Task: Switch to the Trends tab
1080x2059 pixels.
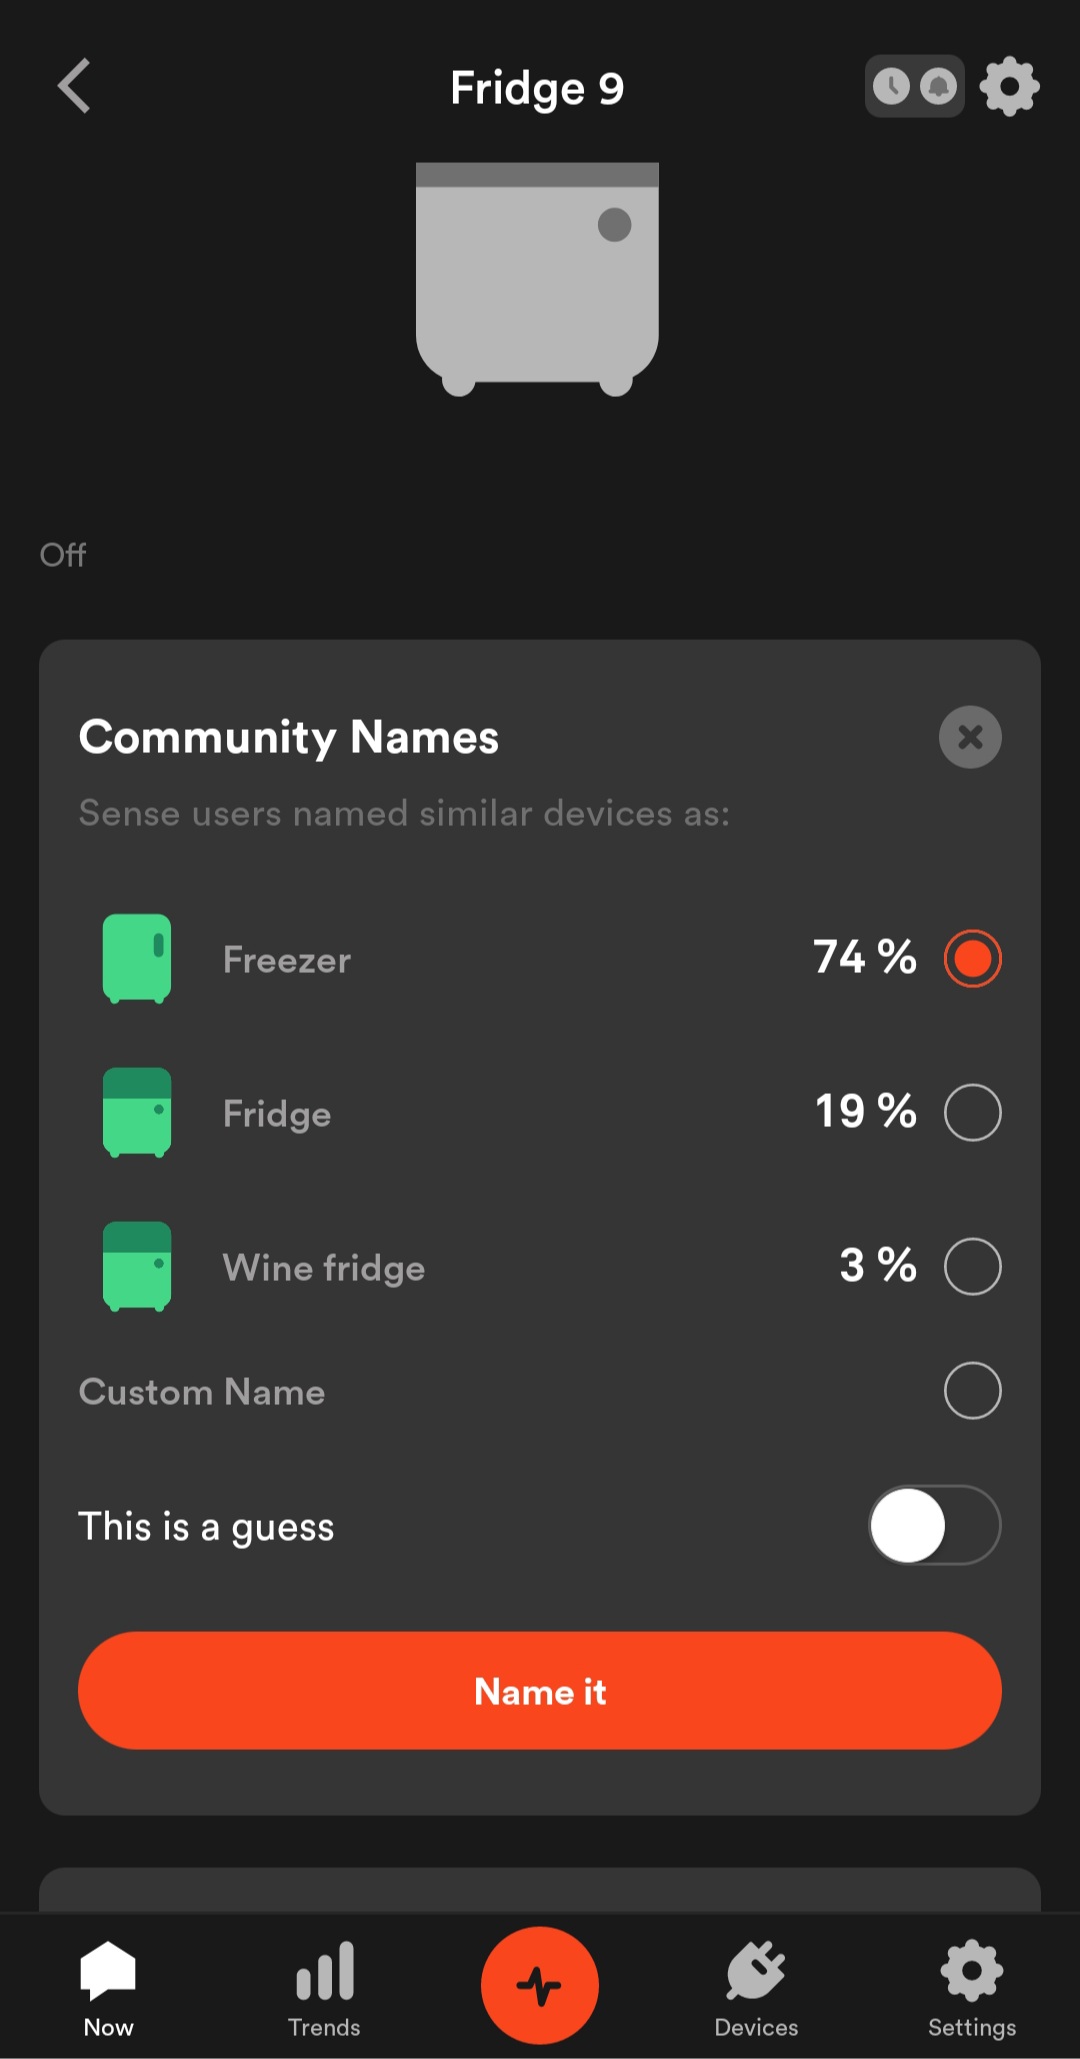Action: [x=324, y=1988]
